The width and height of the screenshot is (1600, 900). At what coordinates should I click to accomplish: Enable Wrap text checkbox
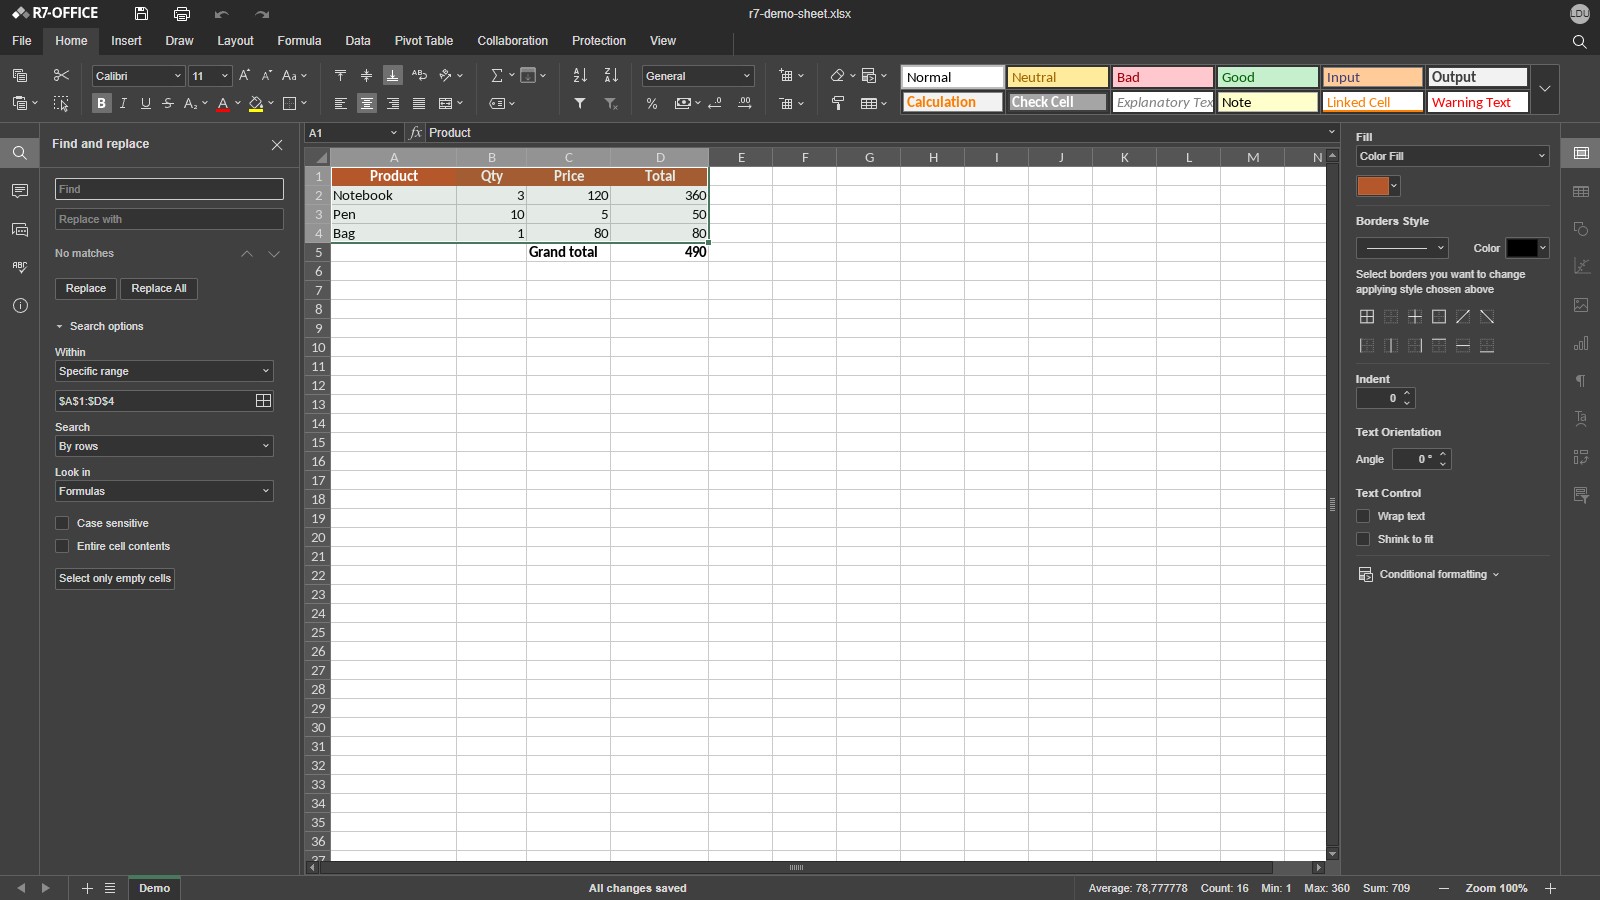[1363, 516]
